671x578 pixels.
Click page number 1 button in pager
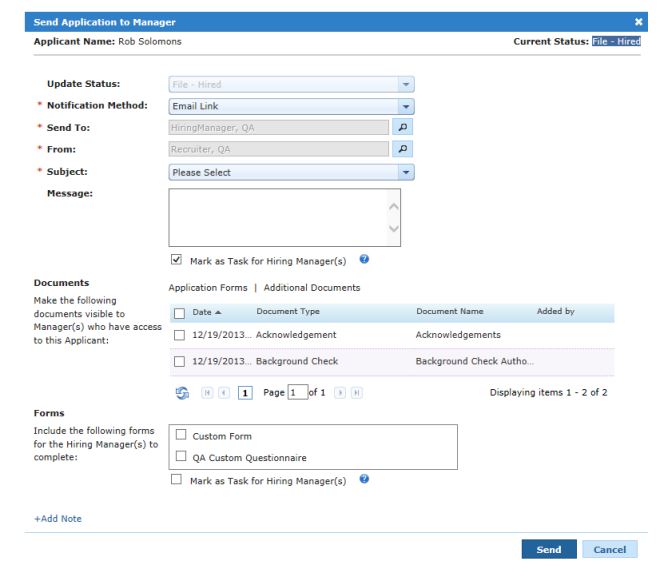click(245, 393)
